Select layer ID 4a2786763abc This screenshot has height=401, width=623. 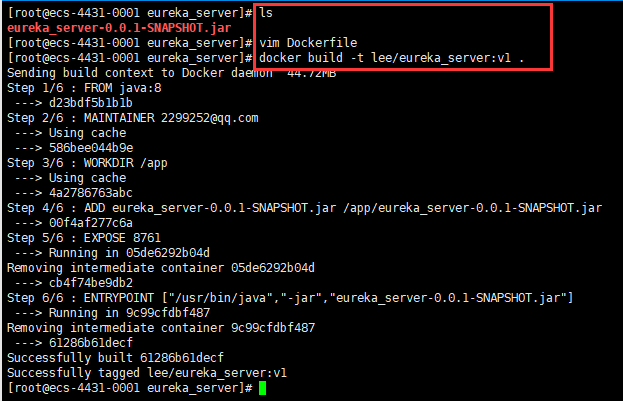(91, 193)
